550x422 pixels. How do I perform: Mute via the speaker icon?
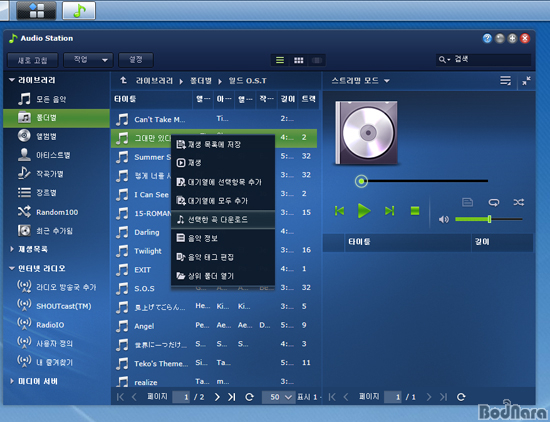[x=444, y=220]
